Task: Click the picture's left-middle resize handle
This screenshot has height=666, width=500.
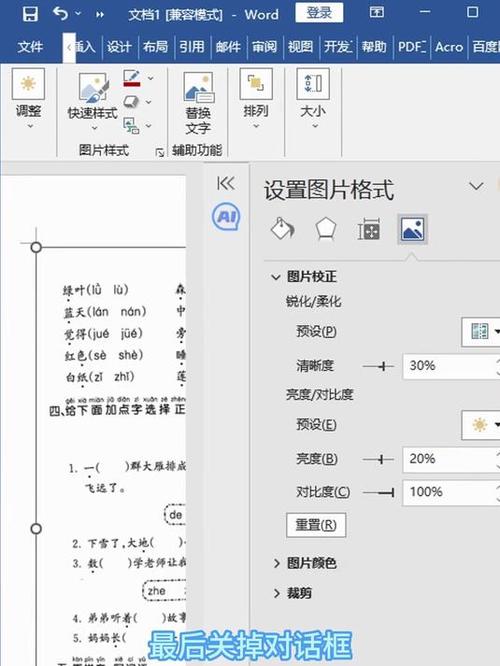Action: click(x=36, y=529)
